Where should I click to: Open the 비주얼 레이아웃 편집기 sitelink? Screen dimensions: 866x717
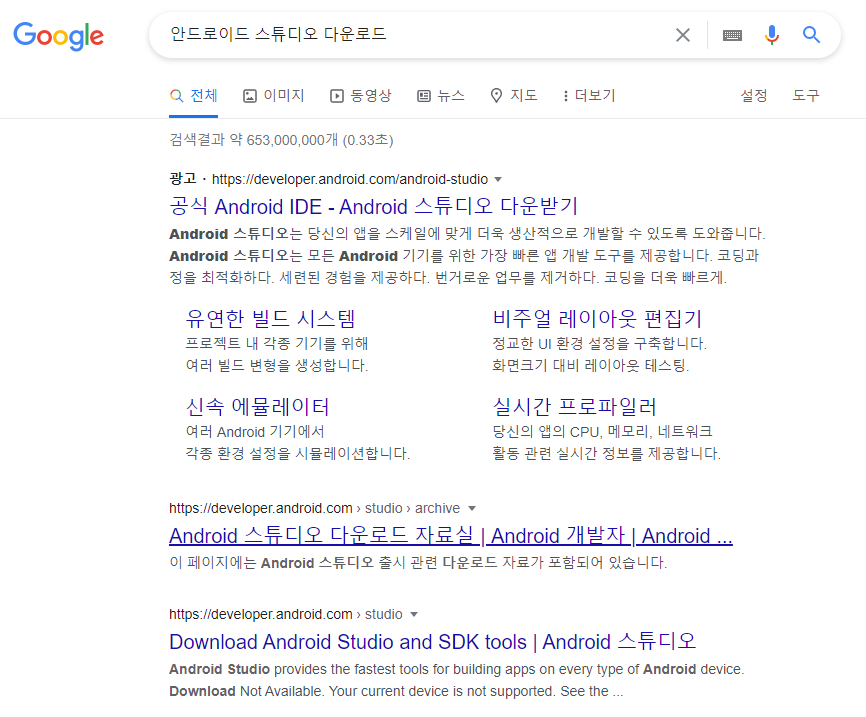pyautogui.click(x=597, y=319)
